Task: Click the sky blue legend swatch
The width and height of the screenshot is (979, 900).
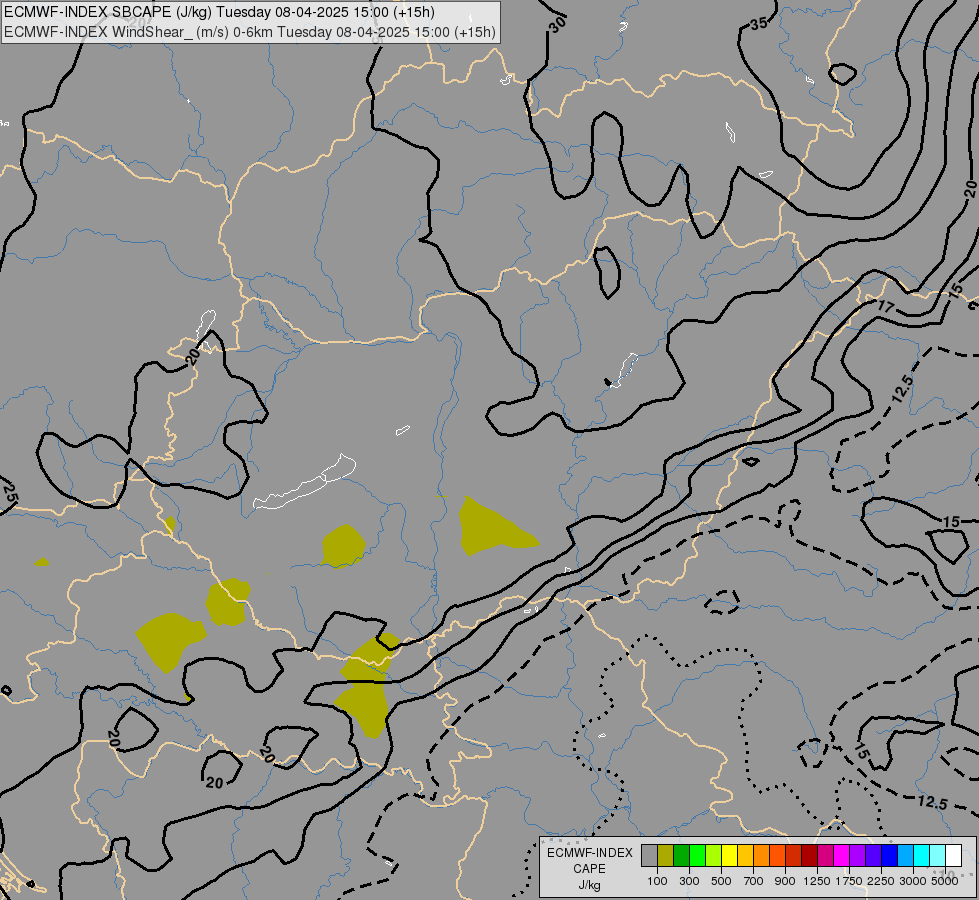Action: click(x=905, y=855)
